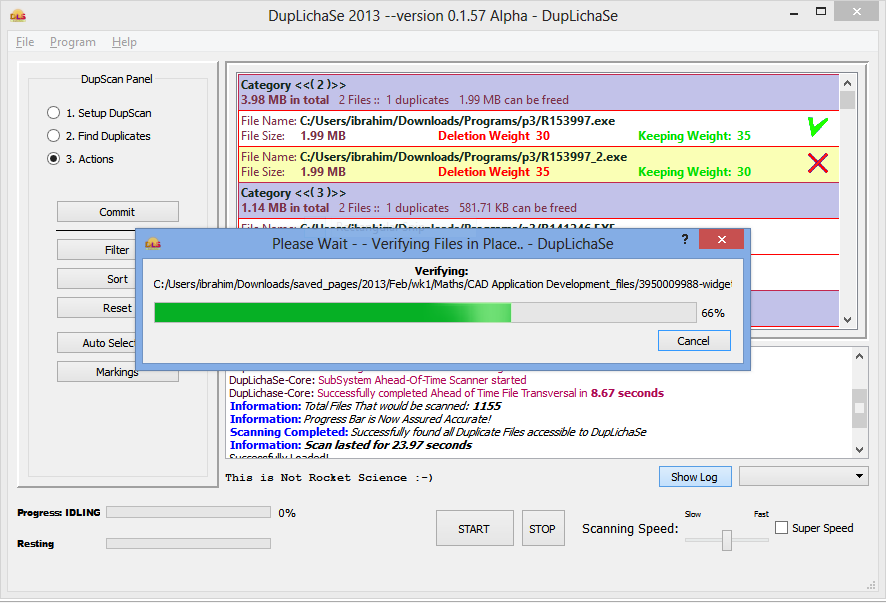Click the 'Total Files That would be scanned: 1155' line
886x603 pixels.
365,406
